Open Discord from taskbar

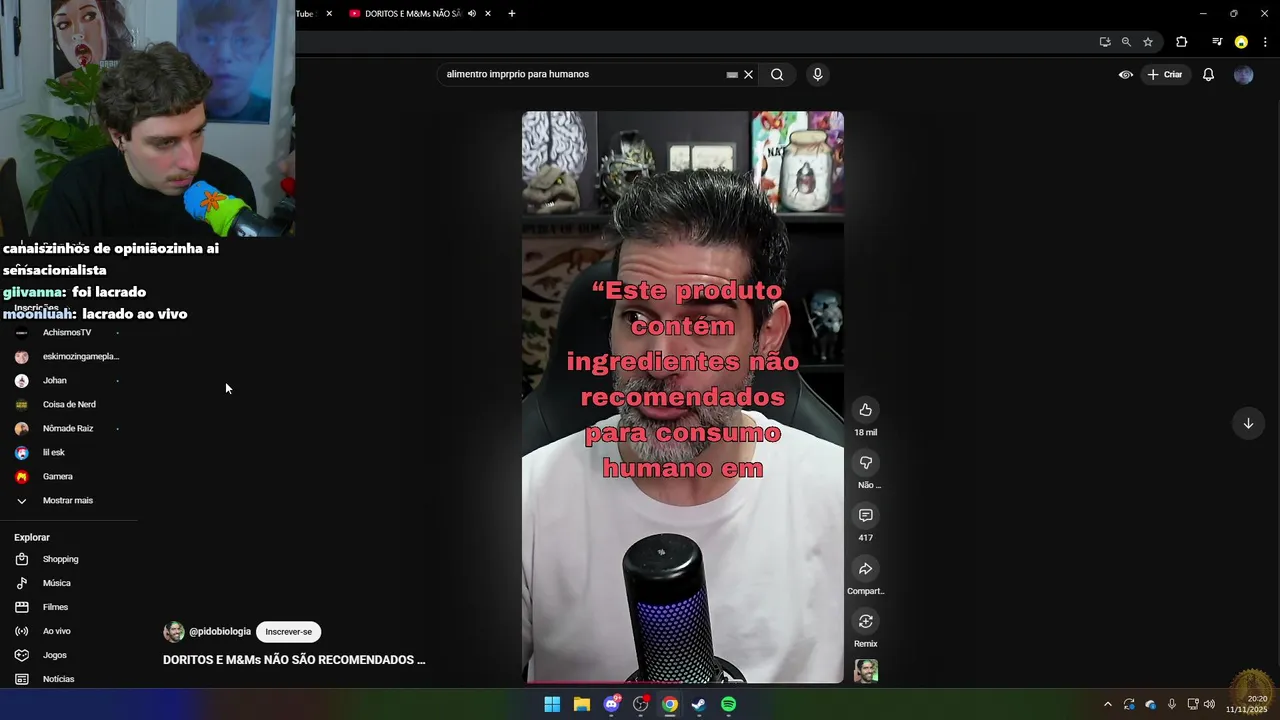[611, 705]
